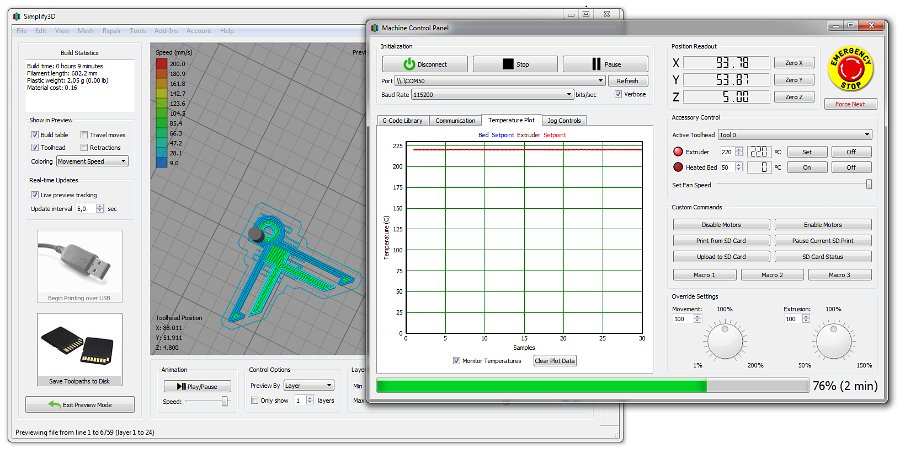Click the Extrusion override dial
Image resolution: width=900 pixels, height=449 pixels.
click(834, 342)
